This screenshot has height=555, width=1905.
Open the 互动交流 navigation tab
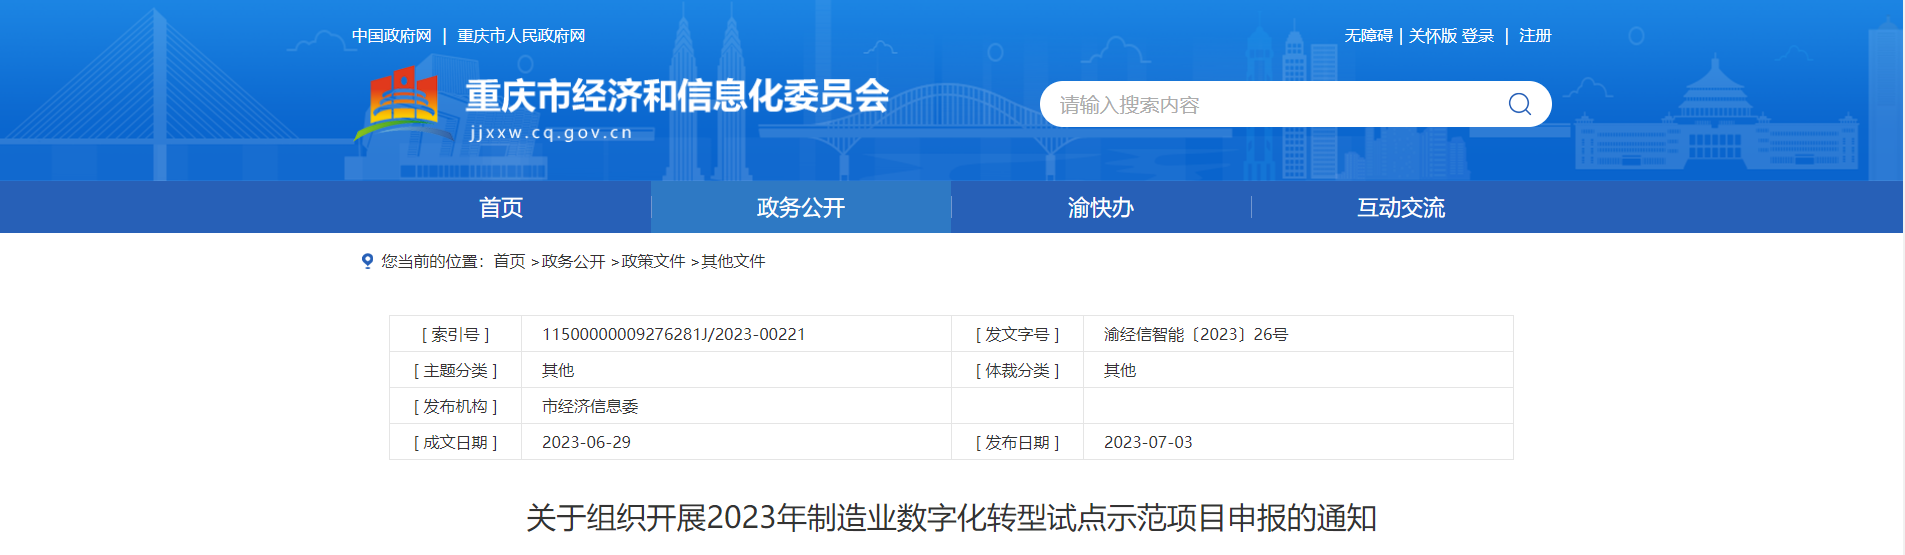point(1400,207)
